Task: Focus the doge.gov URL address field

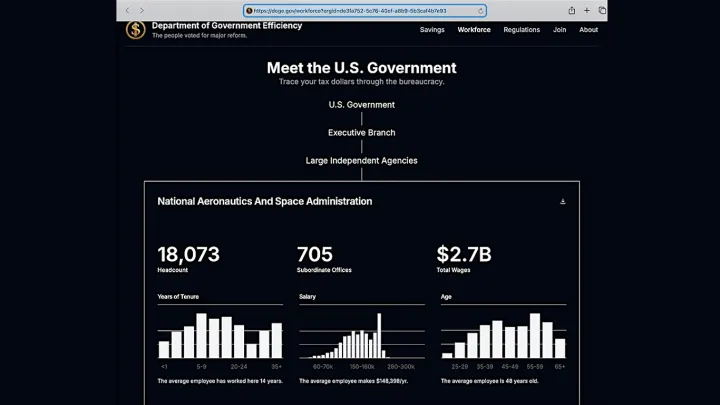Action: tap(365, 11)
